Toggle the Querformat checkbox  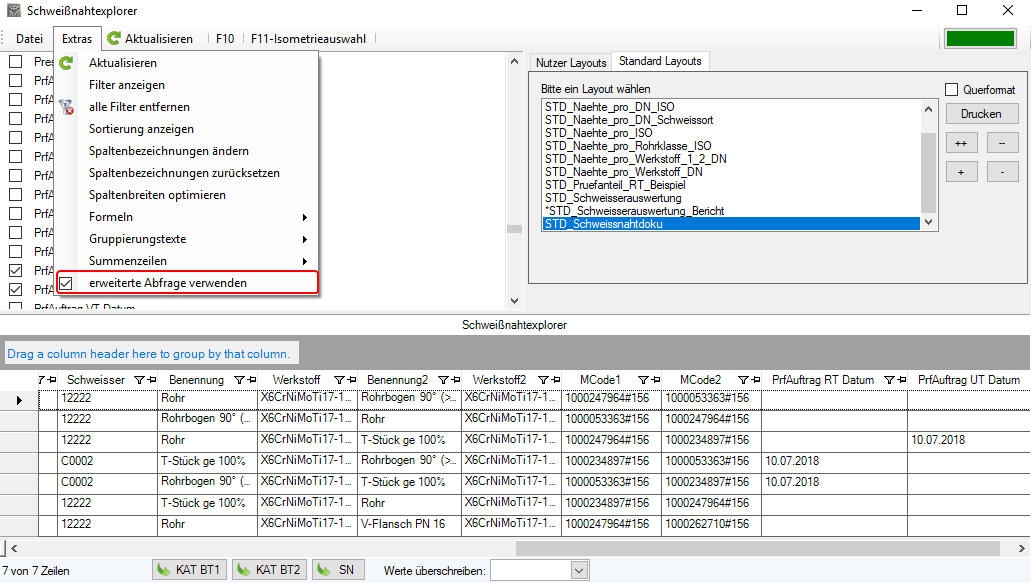[x=952, y=90]
